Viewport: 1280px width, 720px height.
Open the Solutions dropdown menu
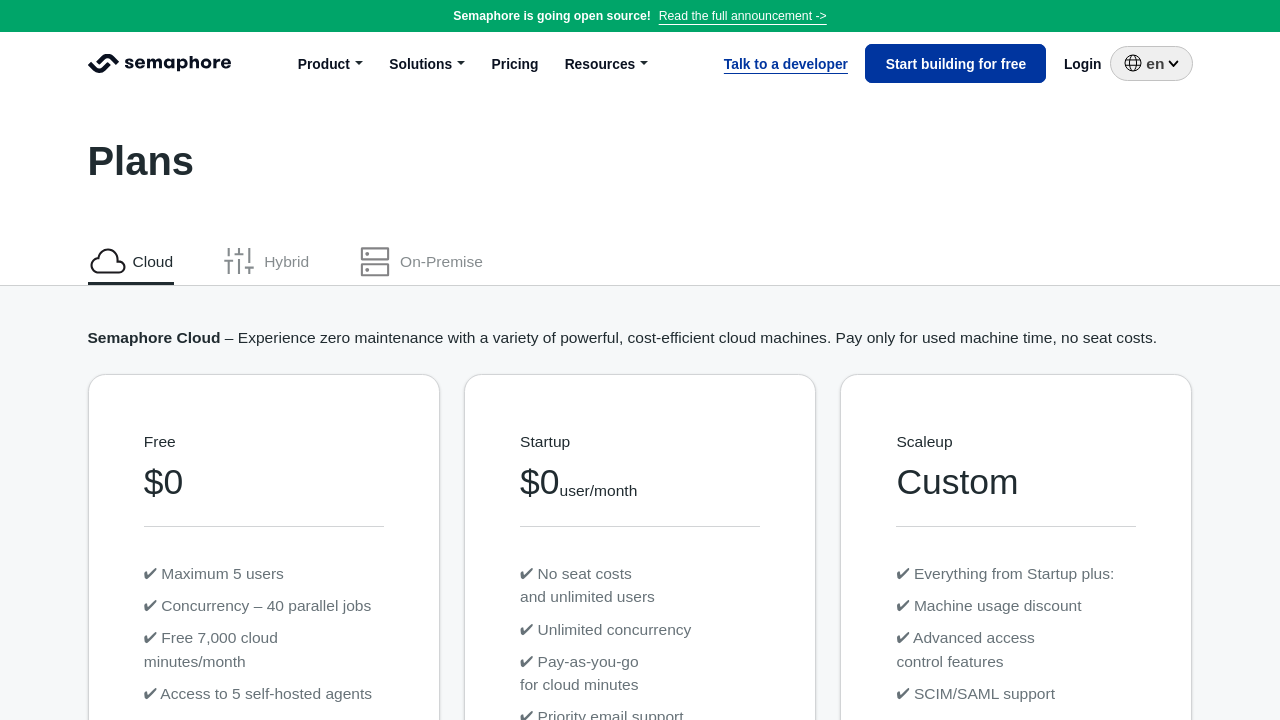426,64
